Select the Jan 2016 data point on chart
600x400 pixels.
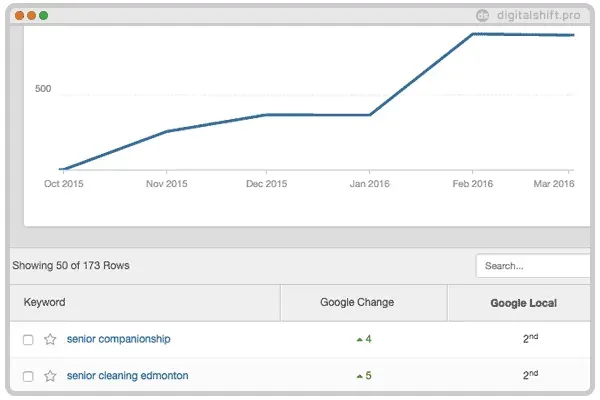point(370,115)
